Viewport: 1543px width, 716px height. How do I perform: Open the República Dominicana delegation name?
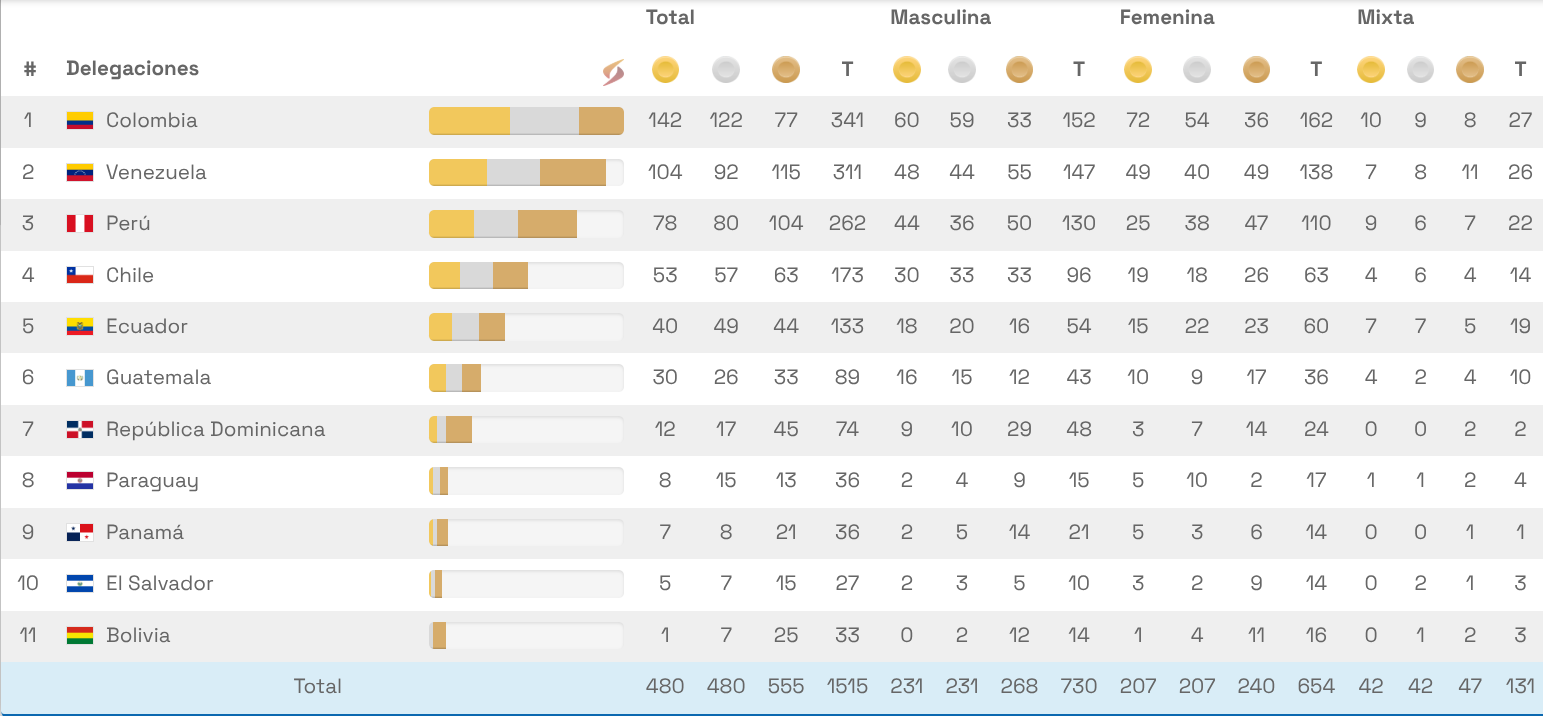click(x=215, y=429)
